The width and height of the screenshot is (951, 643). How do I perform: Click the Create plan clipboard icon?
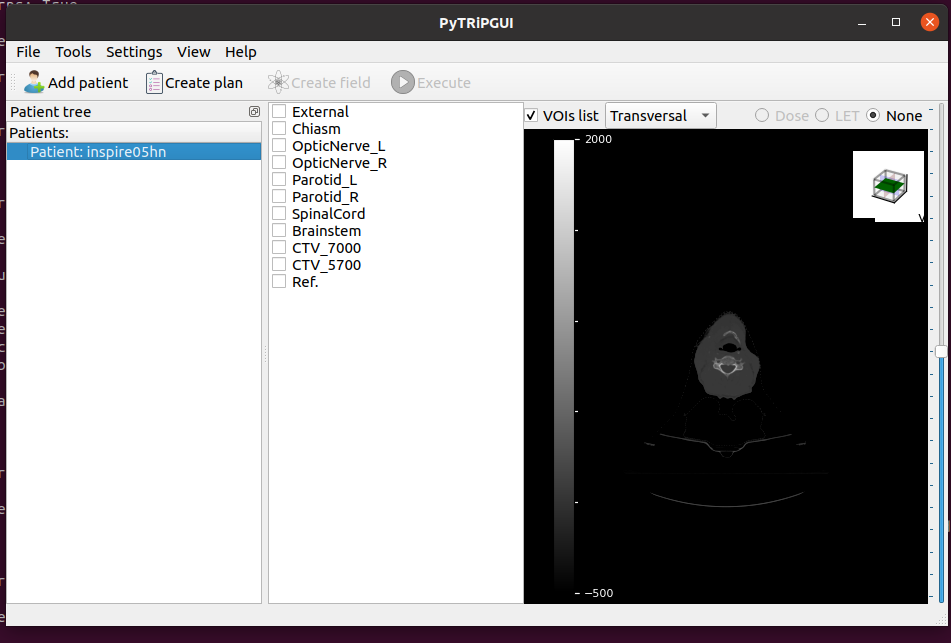point(153,82)
